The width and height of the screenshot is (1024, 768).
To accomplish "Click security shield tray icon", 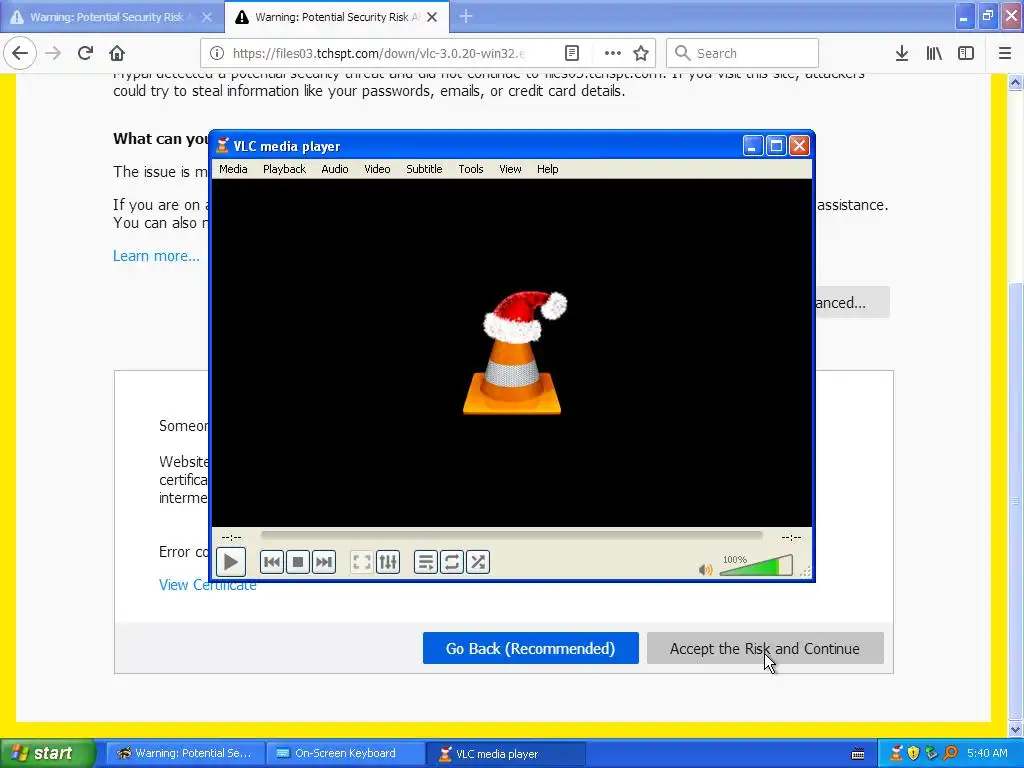I will pyautogui.click(x=914, y=753).
